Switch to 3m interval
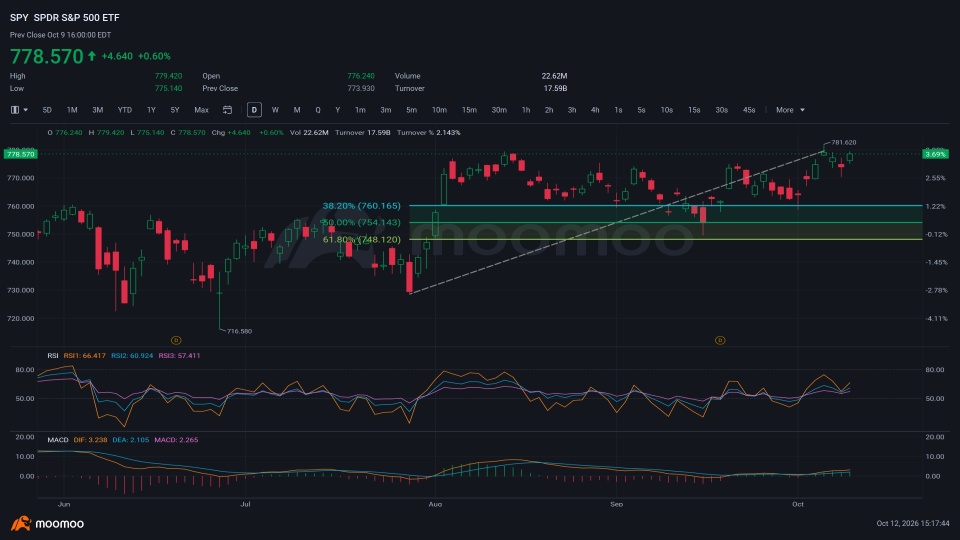Screen dimensions: 960x540 (x=386, y=110)
